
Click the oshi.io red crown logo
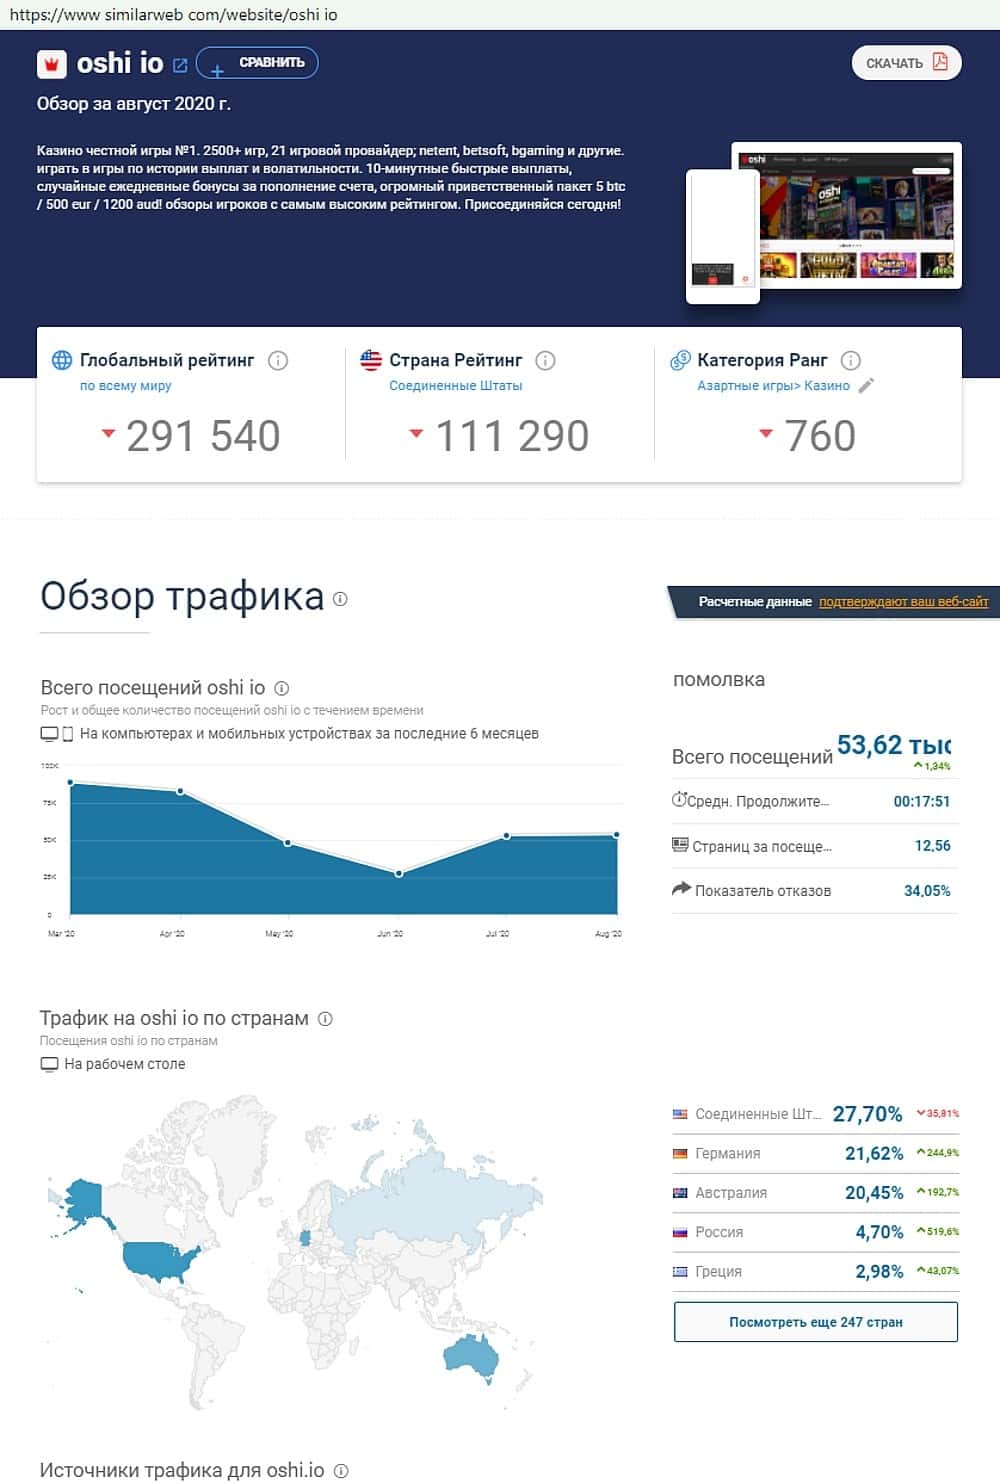coord(51,64)
